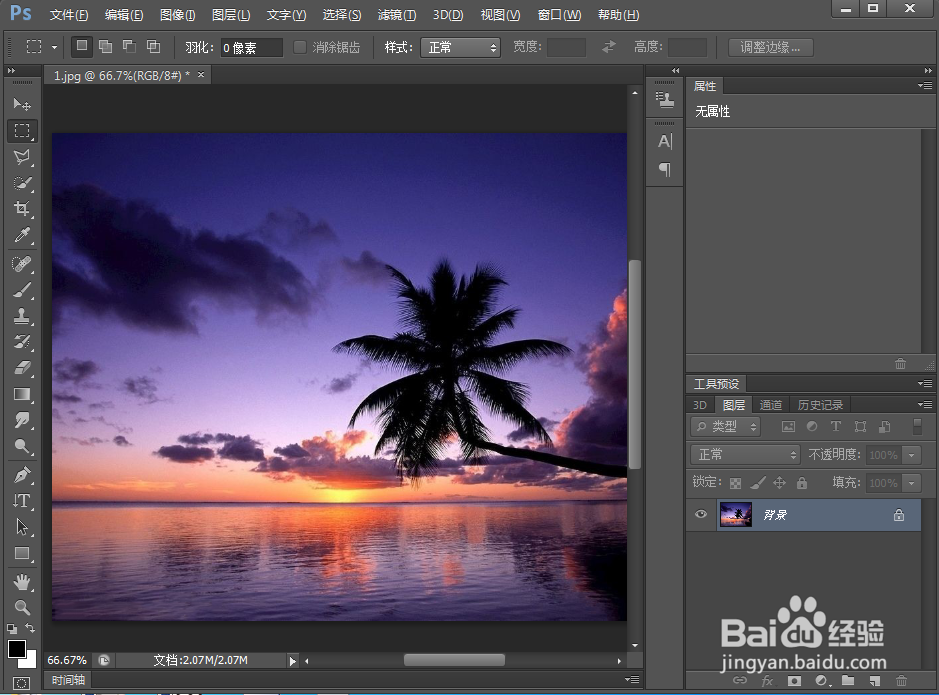The width and height of the screenshot is (939, 695).
Task: Select the Move tool
Action: point(22,105)
